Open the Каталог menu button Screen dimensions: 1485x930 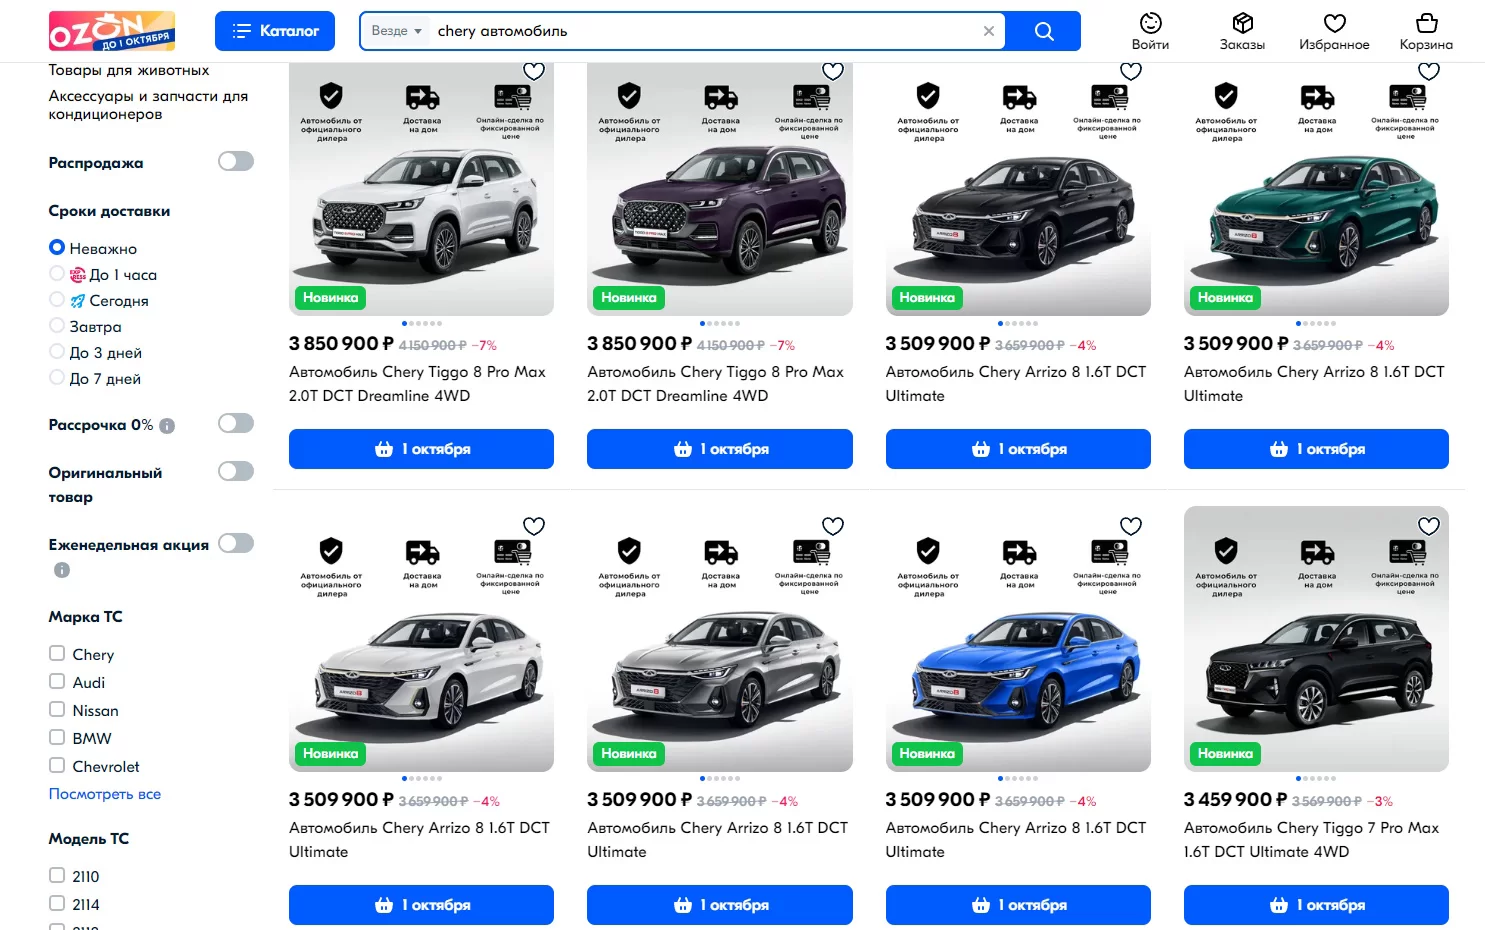click(x=275, y=31)
